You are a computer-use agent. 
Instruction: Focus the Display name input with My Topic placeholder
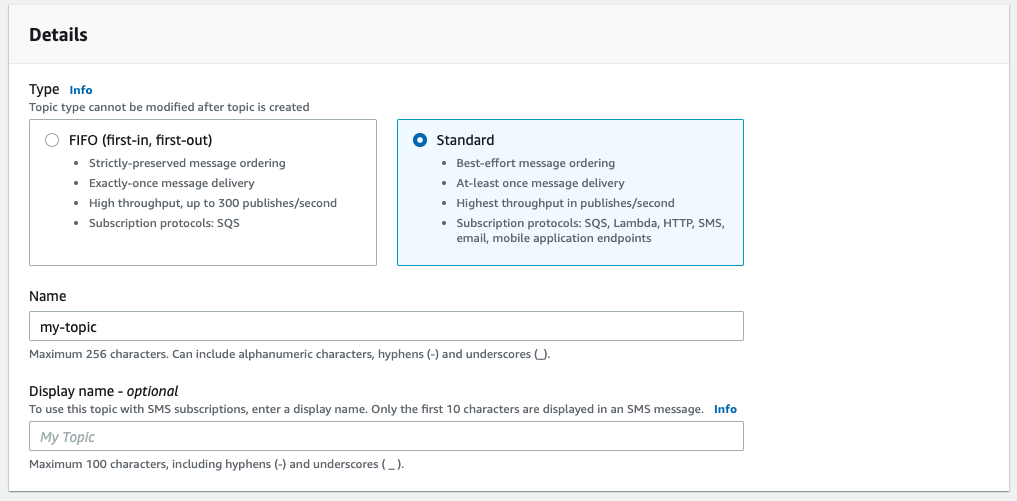click(386, 437)
